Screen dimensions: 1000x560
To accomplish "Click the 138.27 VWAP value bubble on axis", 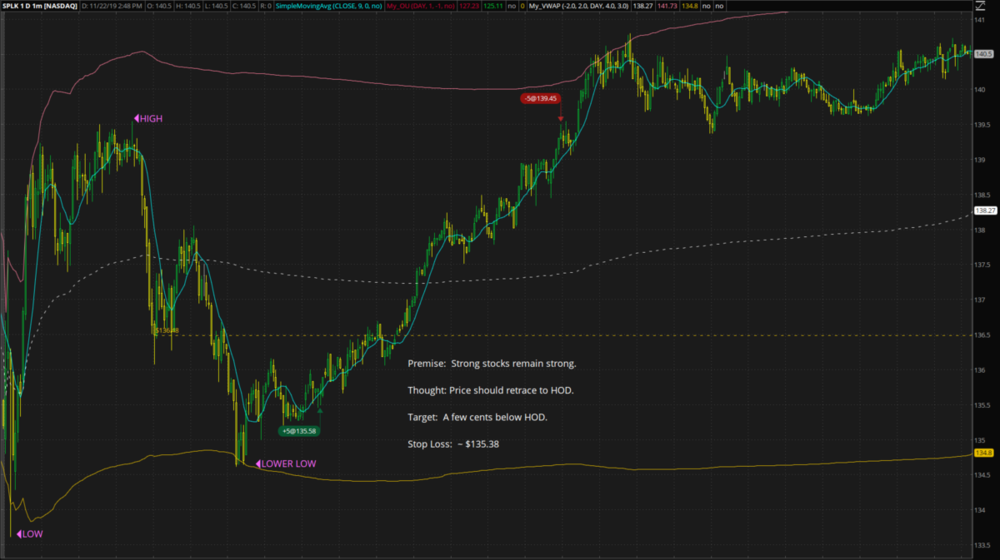I will click(985, 211).
